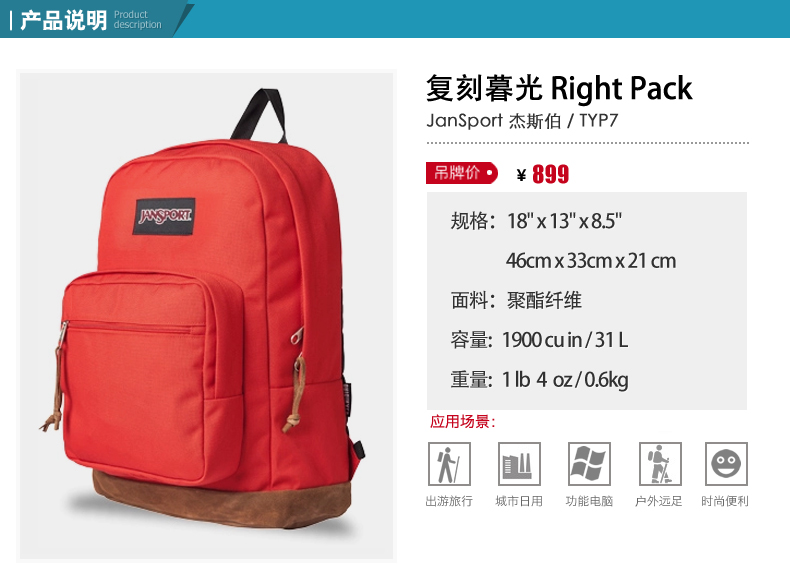Select the JanSport 杰斯伯 / TYP7 subtitle

click(522, 120)
